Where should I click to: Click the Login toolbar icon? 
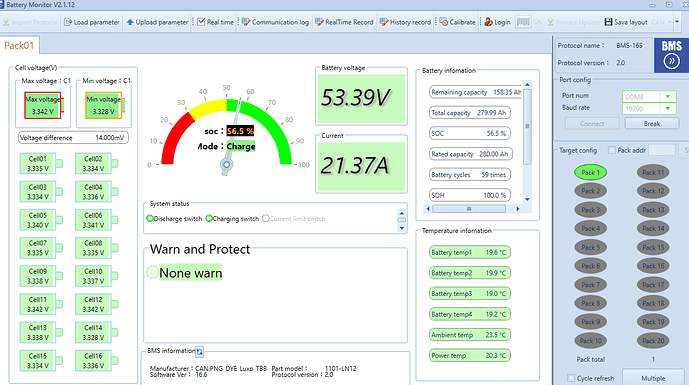pos(488,22)
